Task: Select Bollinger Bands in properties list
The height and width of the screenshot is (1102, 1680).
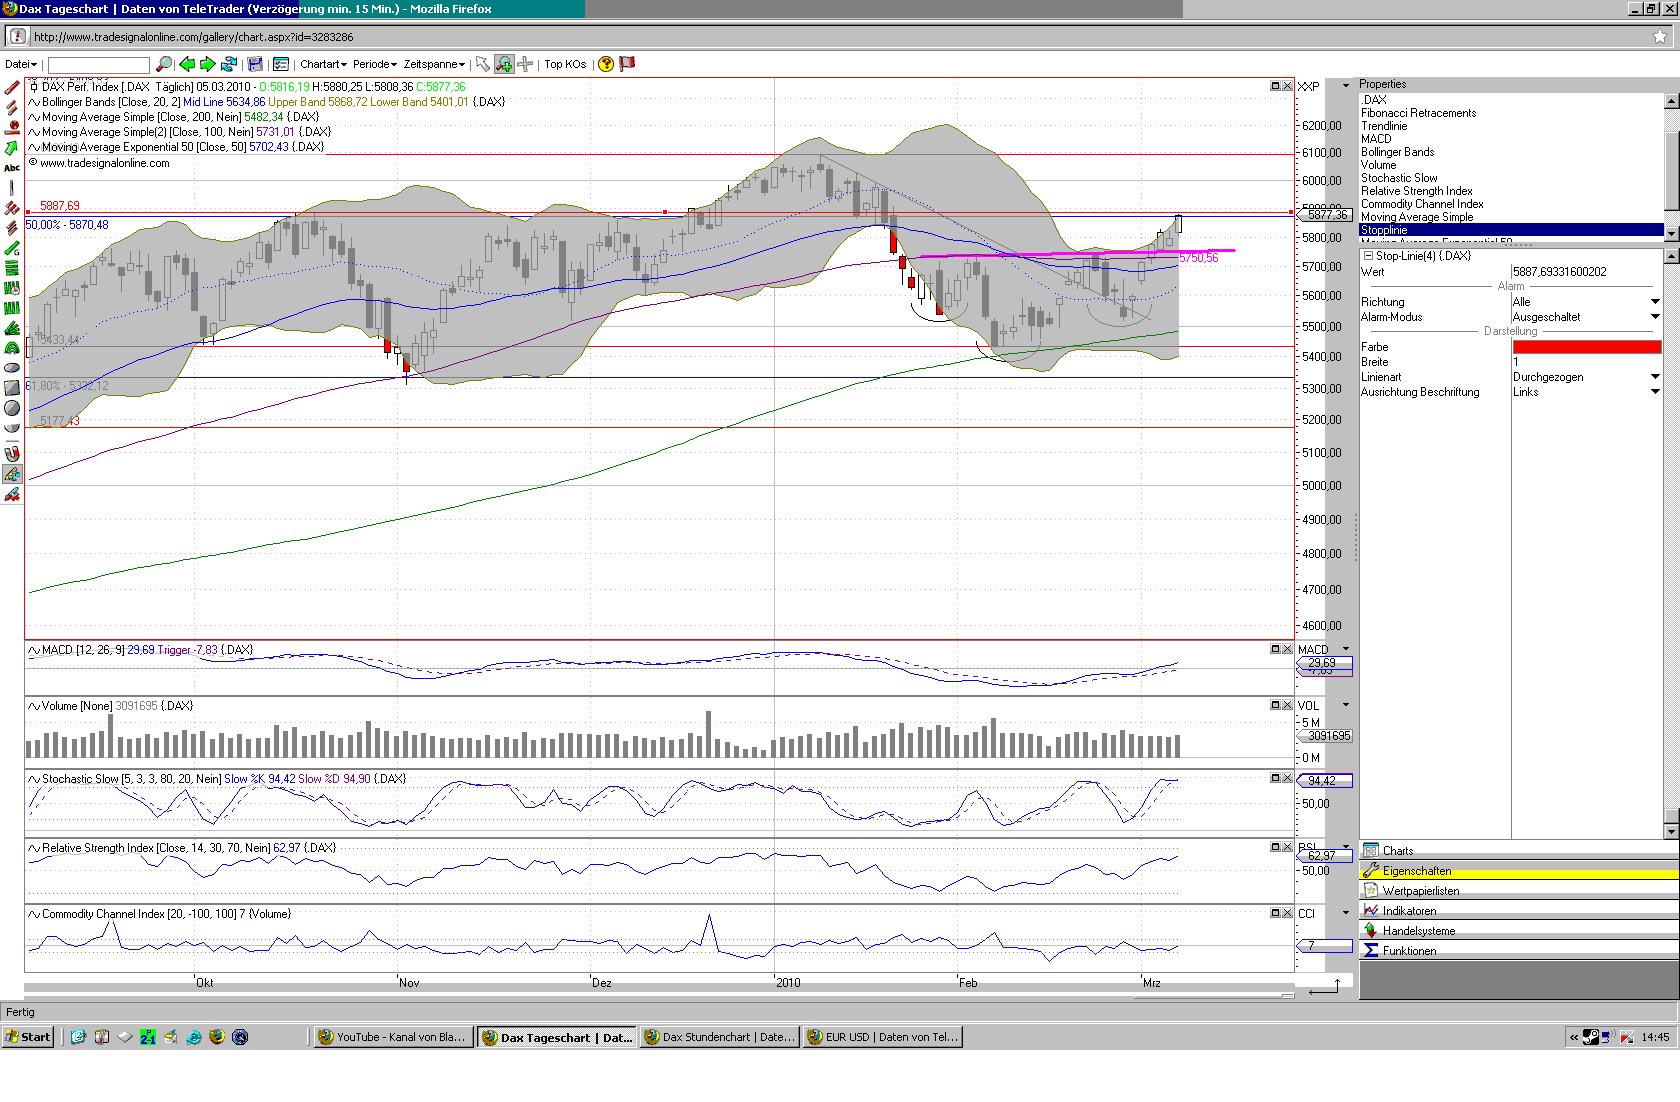Action: coord(1397,152)
